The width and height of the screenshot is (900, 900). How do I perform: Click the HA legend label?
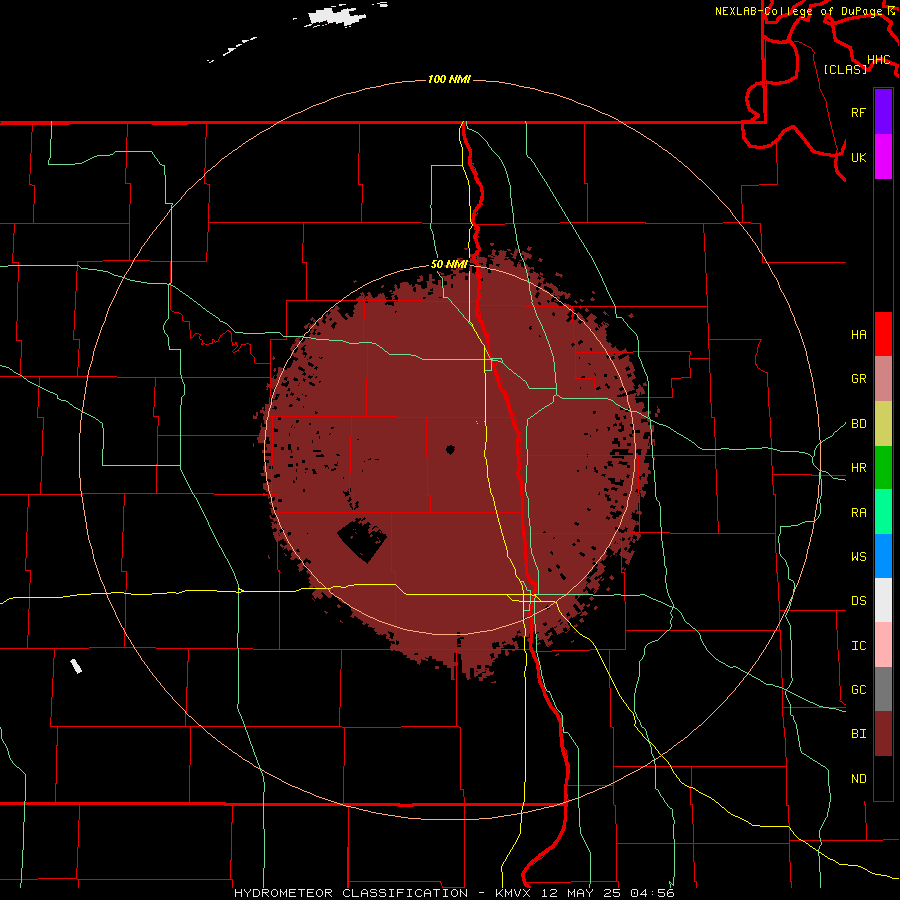[x=858, y=334]
